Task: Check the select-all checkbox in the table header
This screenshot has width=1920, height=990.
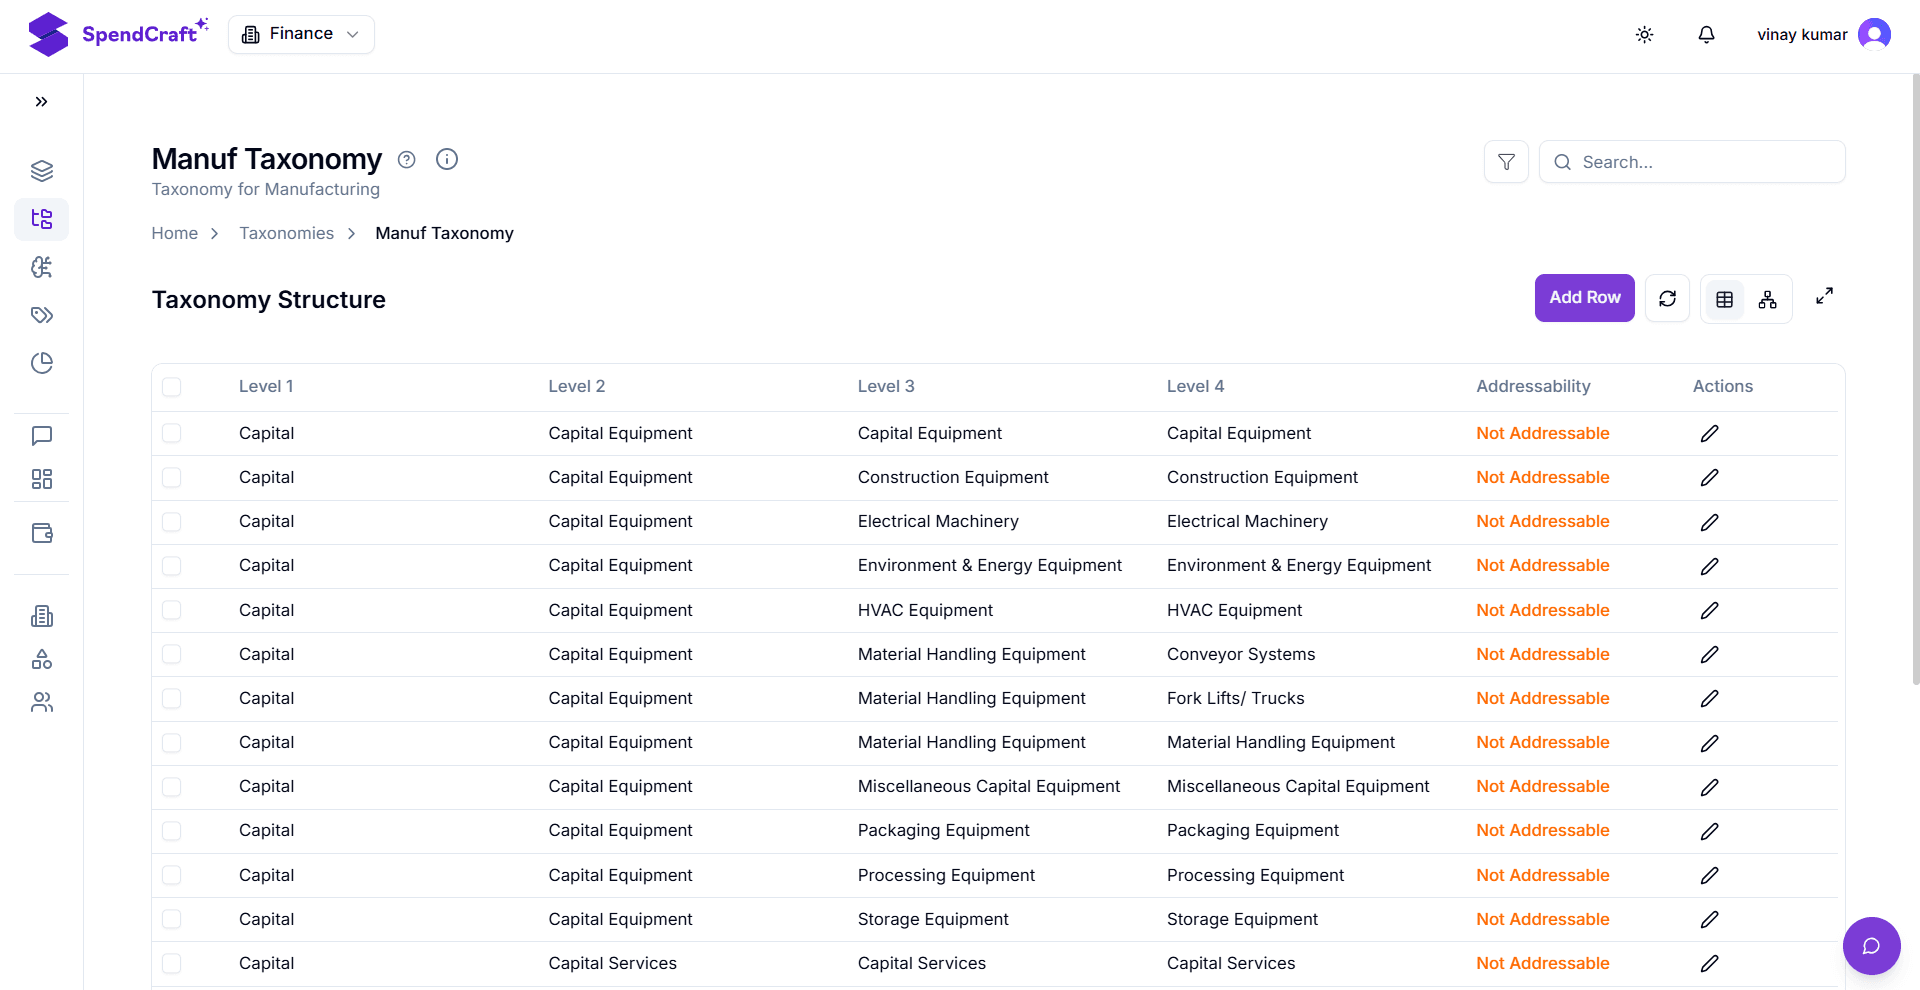Action: [x=172, y=387]
